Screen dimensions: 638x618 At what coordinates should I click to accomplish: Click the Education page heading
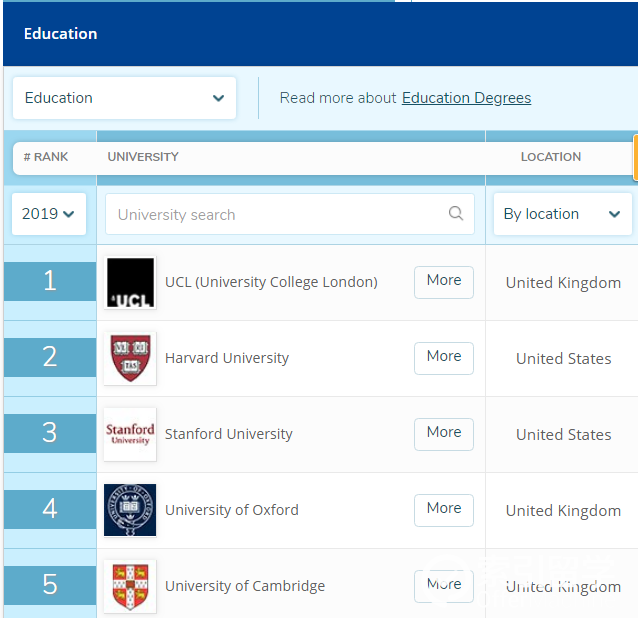coord(61,34)
